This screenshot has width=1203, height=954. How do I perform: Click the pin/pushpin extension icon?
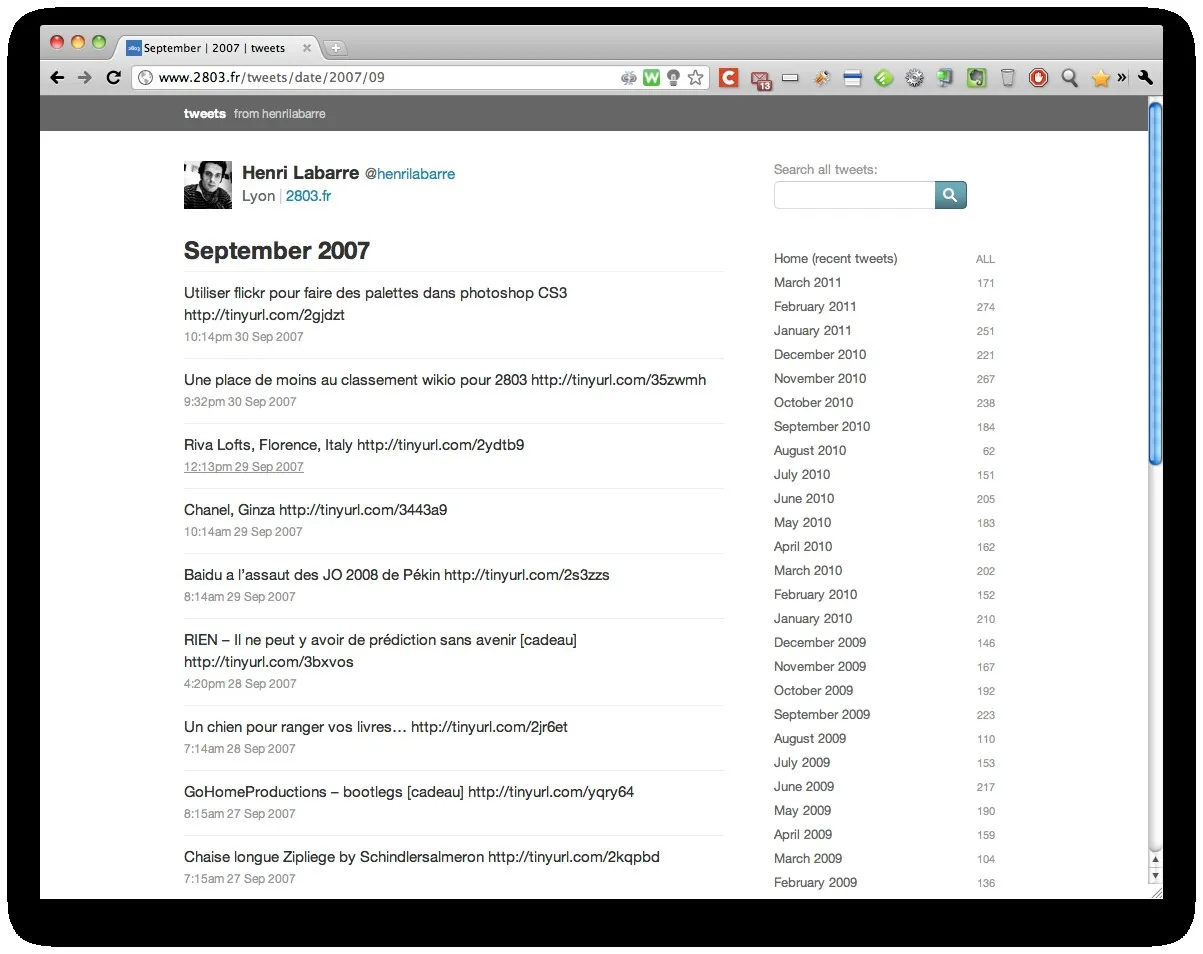821,77
